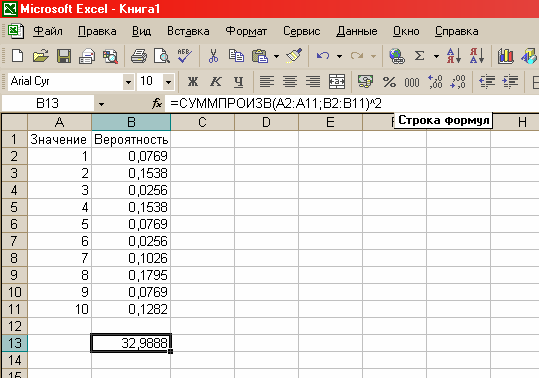539x378 pixels.
Task: Sort descending Я to А
Action: 477,56
